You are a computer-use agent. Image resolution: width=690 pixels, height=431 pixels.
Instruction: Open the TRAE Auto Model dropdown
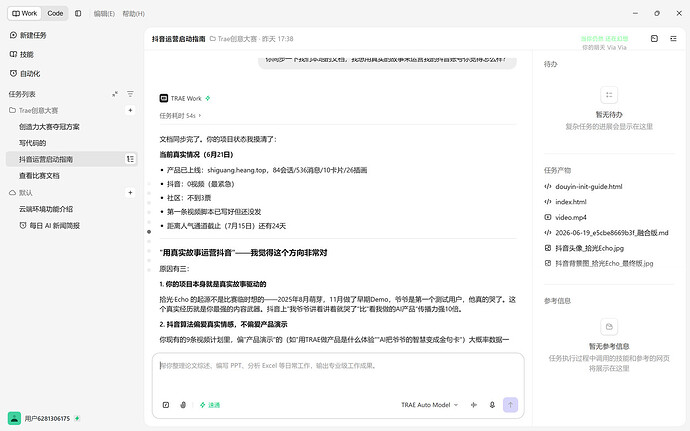click(429, 405)
